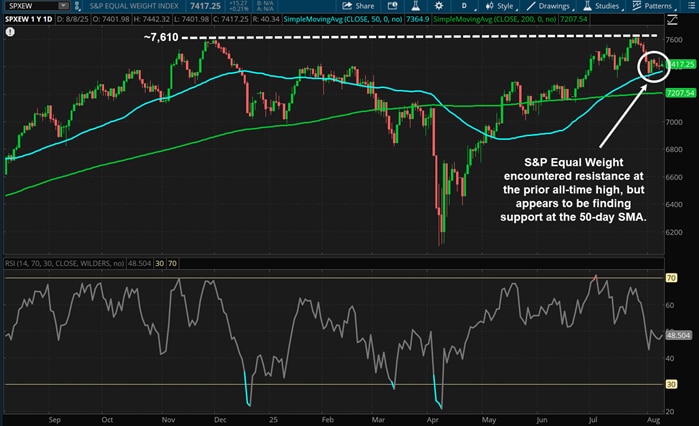The image size is (699, 426).
Task: Click the gray 48.504 bubble on RSI axis
Action: tap(678, 335)
